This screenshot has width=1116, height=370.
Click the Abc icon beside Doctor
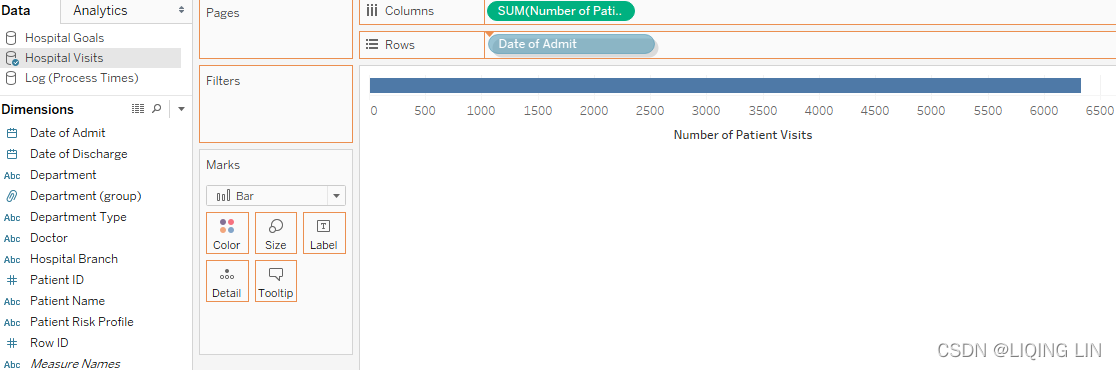[11, 238]
